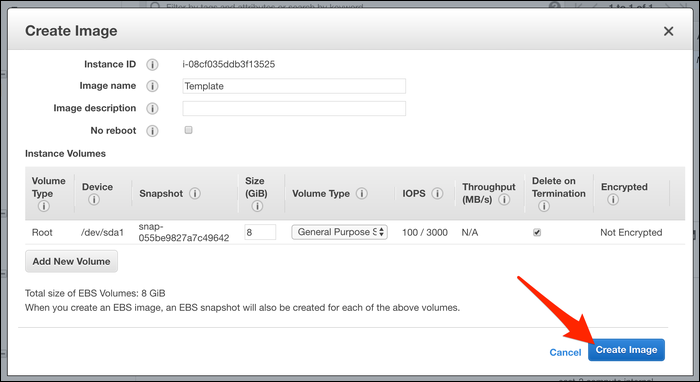Click the Not Encrypted cell
The height and width of the screenshot is (382, 700).
coord(631,233)
